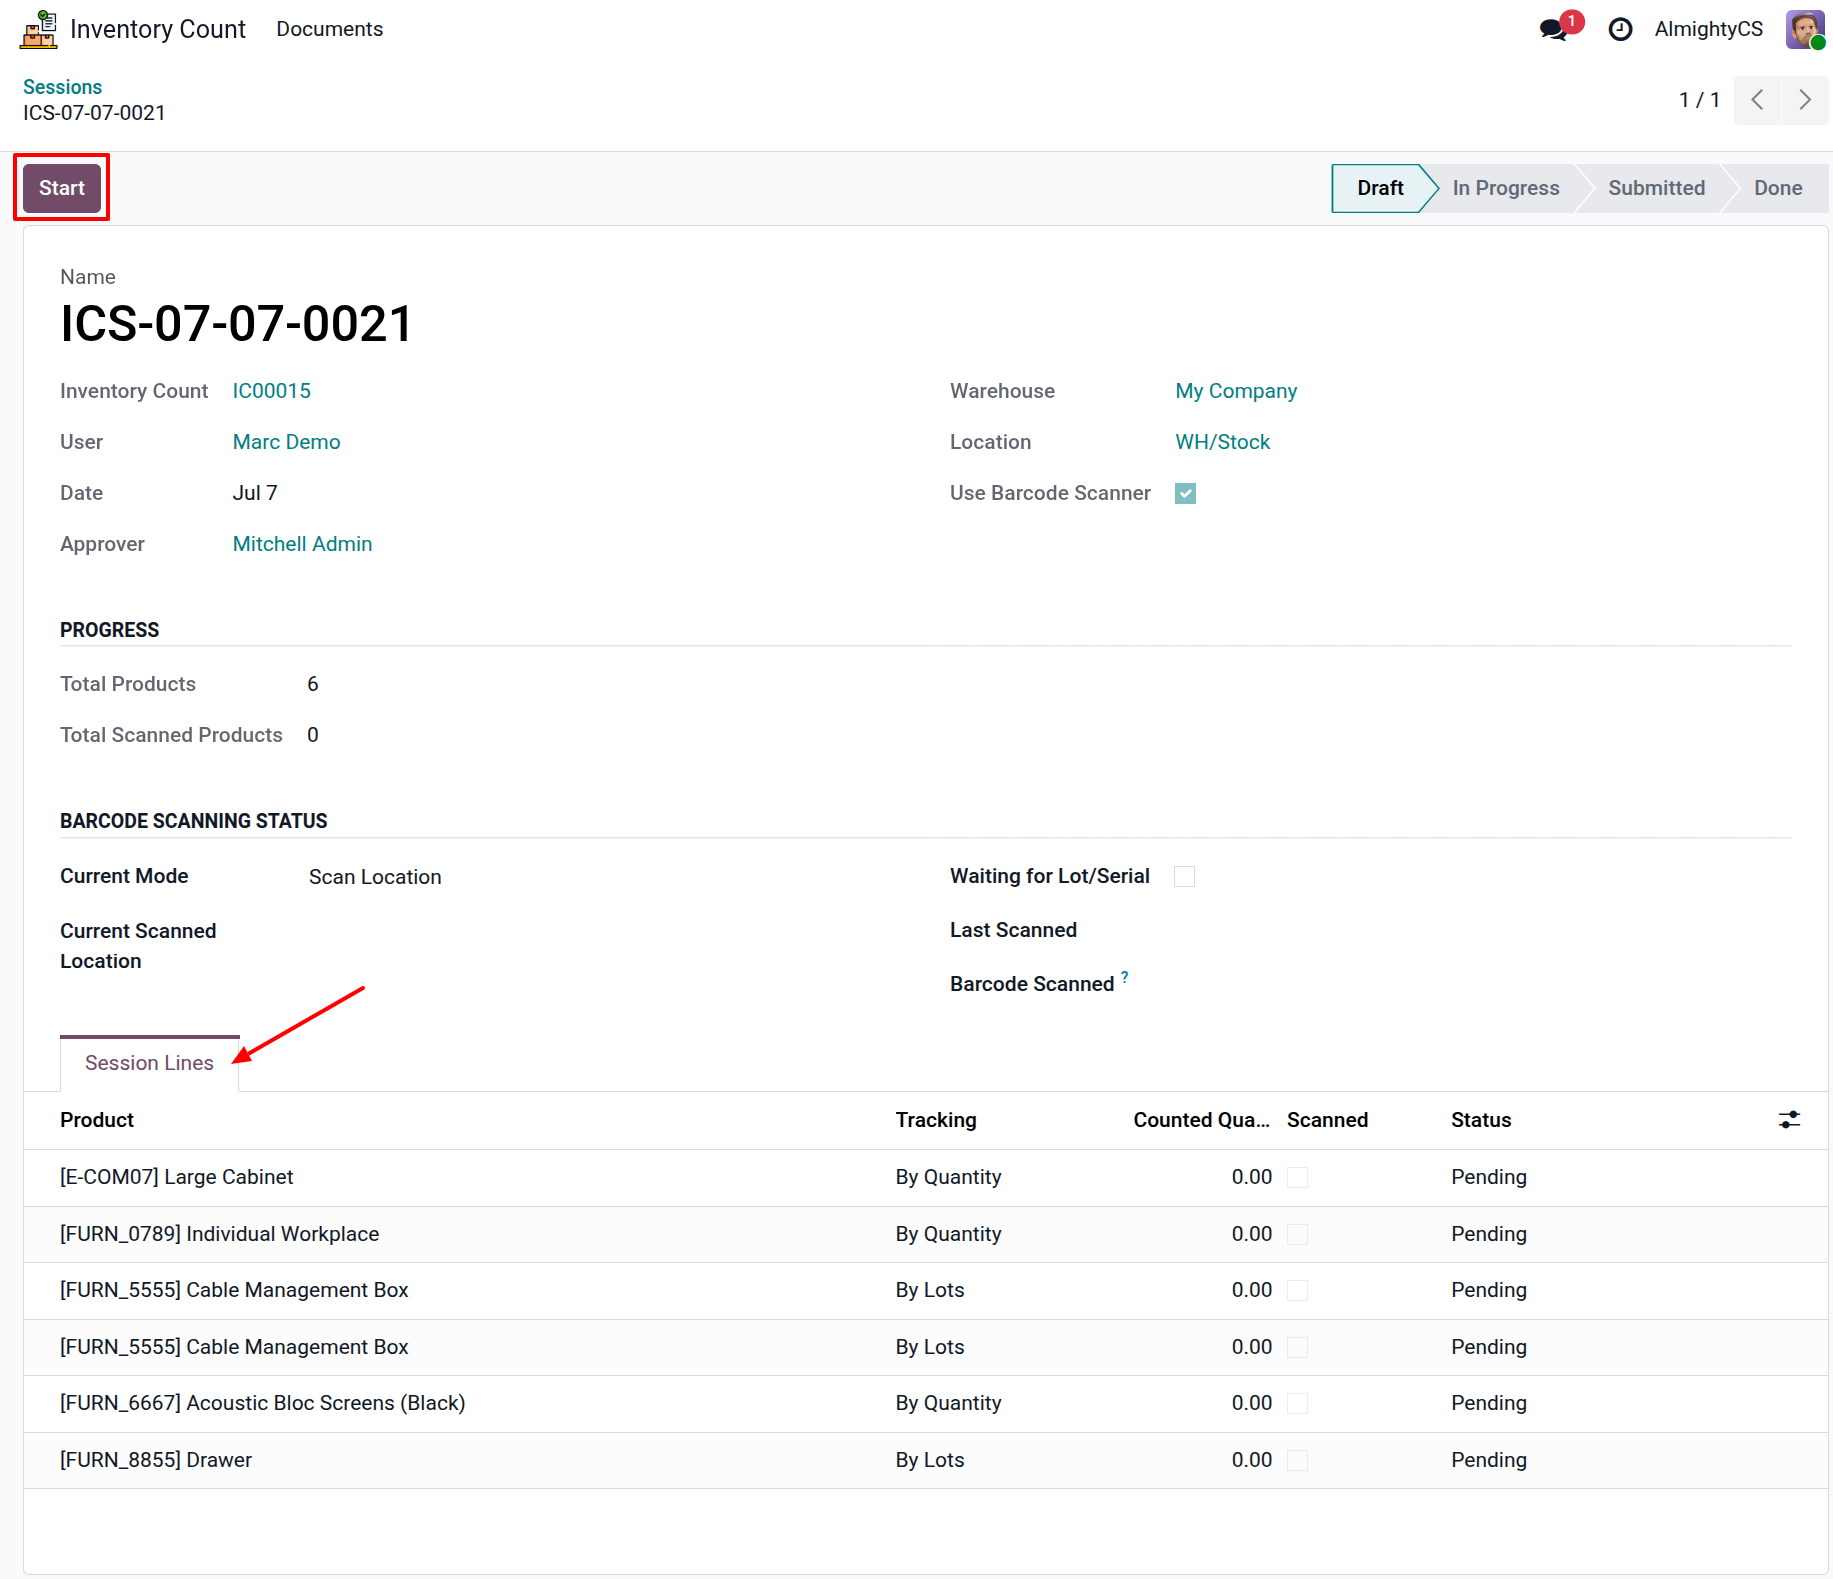Open the IC00015 inventory count link
This screenshot has height=1579, width=1833.
pos(272,391)
